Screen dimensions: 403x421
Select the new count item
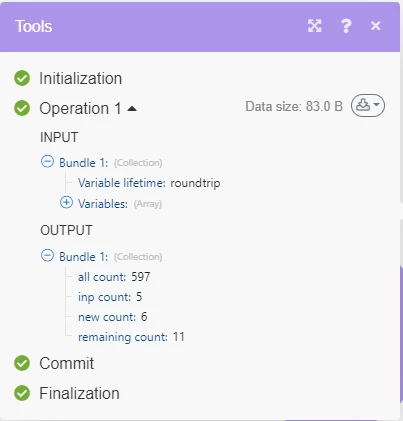(113, 317)
